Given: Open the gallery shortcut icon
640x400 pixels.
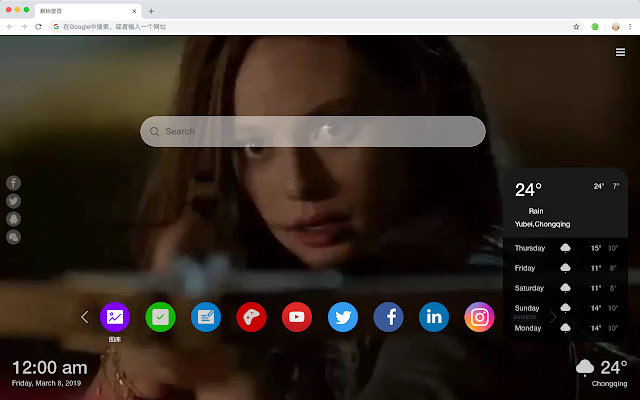Looking at the screenshot, I should [x=115, y=317].
